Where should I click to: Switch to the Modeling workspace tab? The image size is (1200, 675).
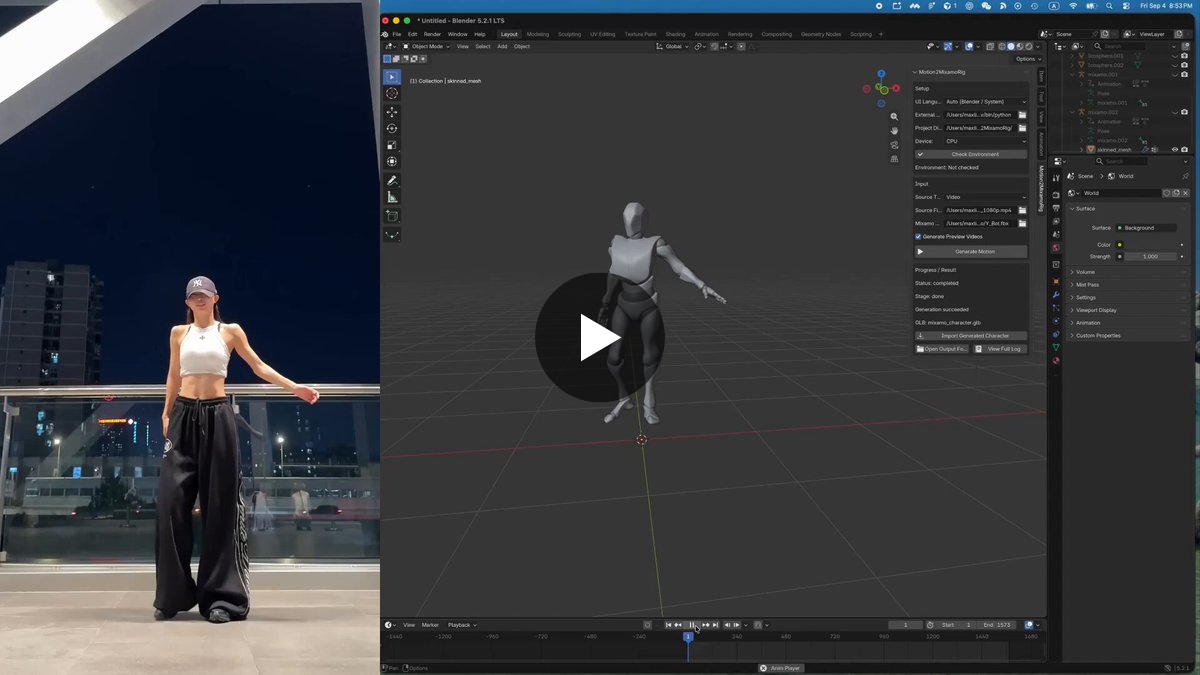538,34
